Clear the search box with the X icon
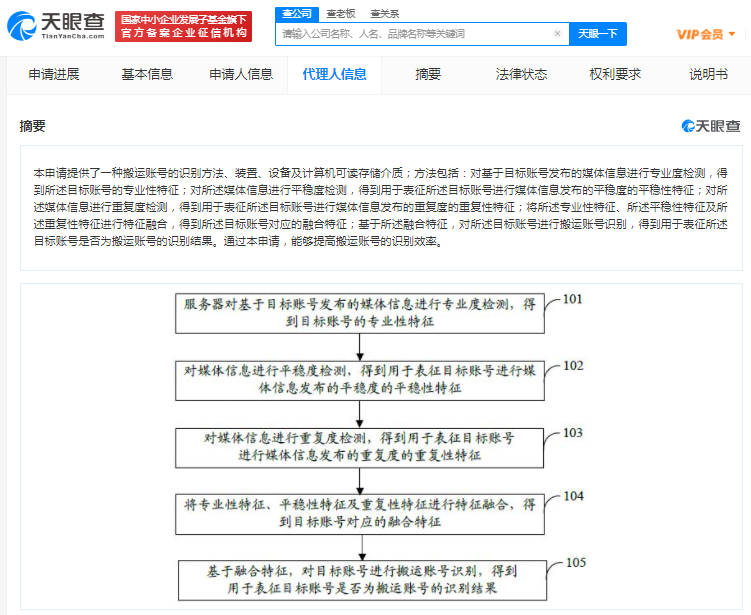This screenshot has height=615, width=751. point(557,34)
